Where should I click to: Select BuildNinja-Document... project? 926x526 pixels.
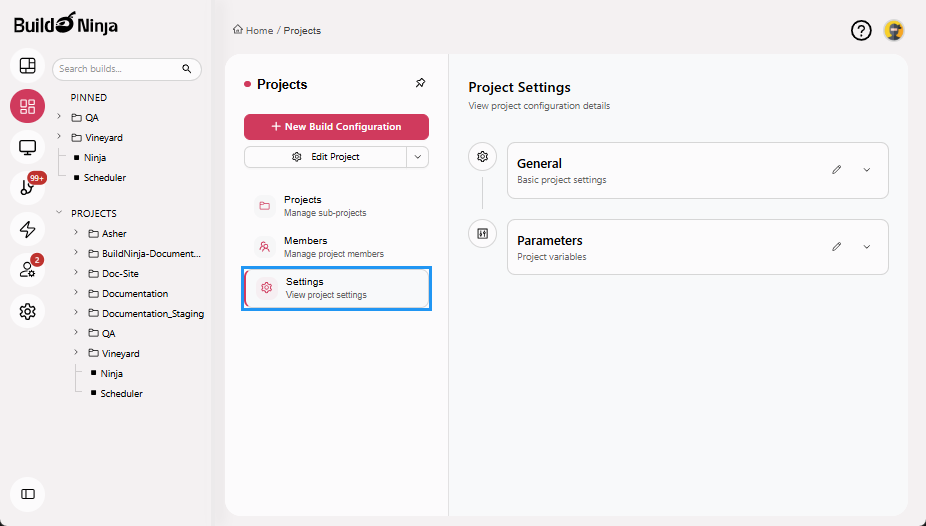pos(151,254)
